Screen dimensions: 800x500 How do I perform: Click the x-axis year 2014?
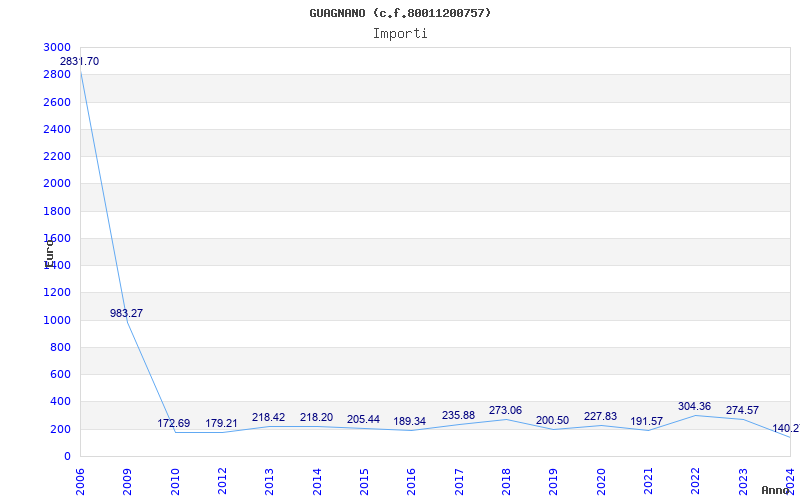point(317,481)
